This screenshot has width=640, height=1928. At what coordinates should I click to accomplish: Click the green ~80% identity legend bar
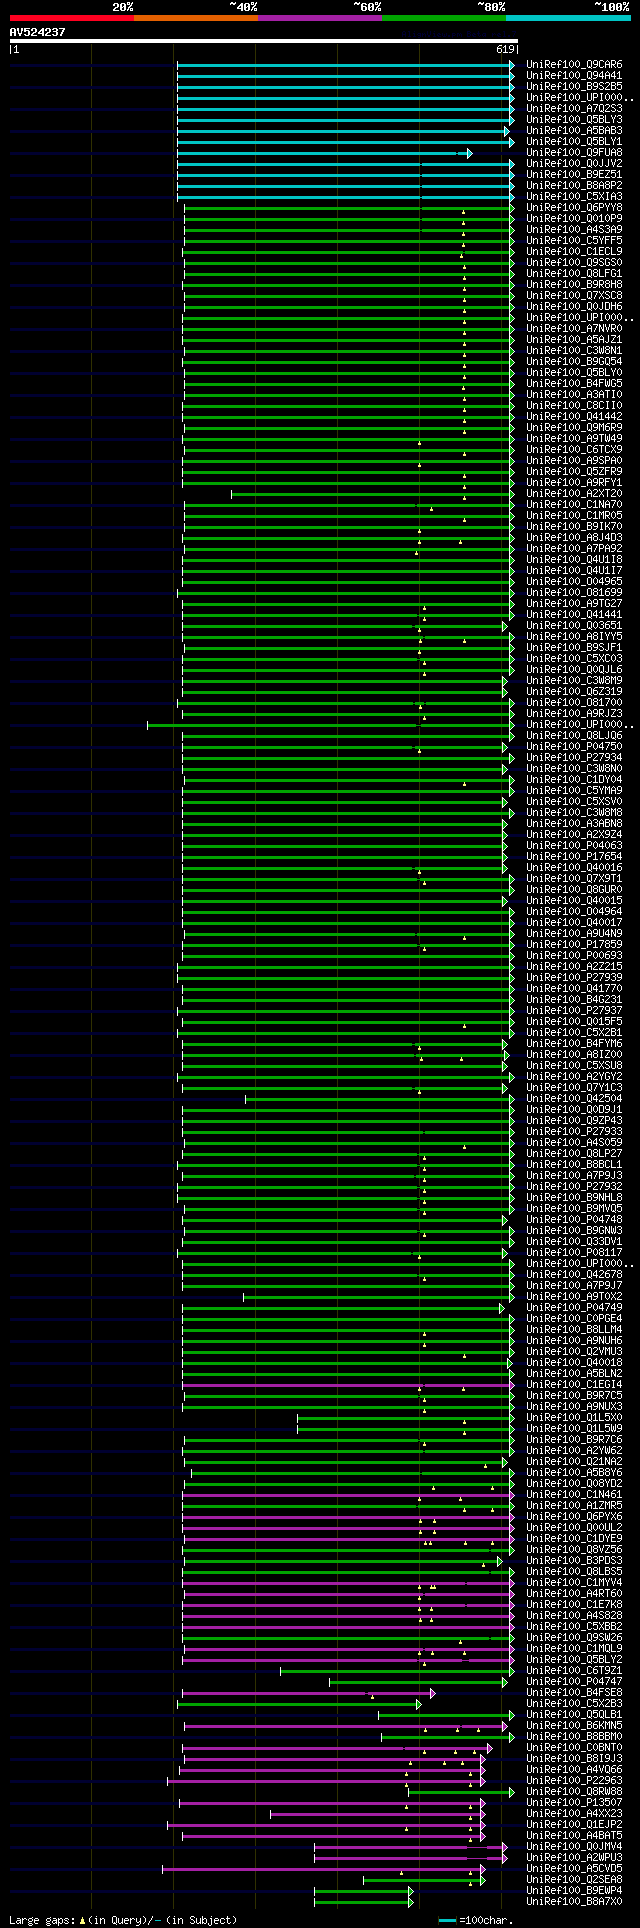tap(444, 18)
